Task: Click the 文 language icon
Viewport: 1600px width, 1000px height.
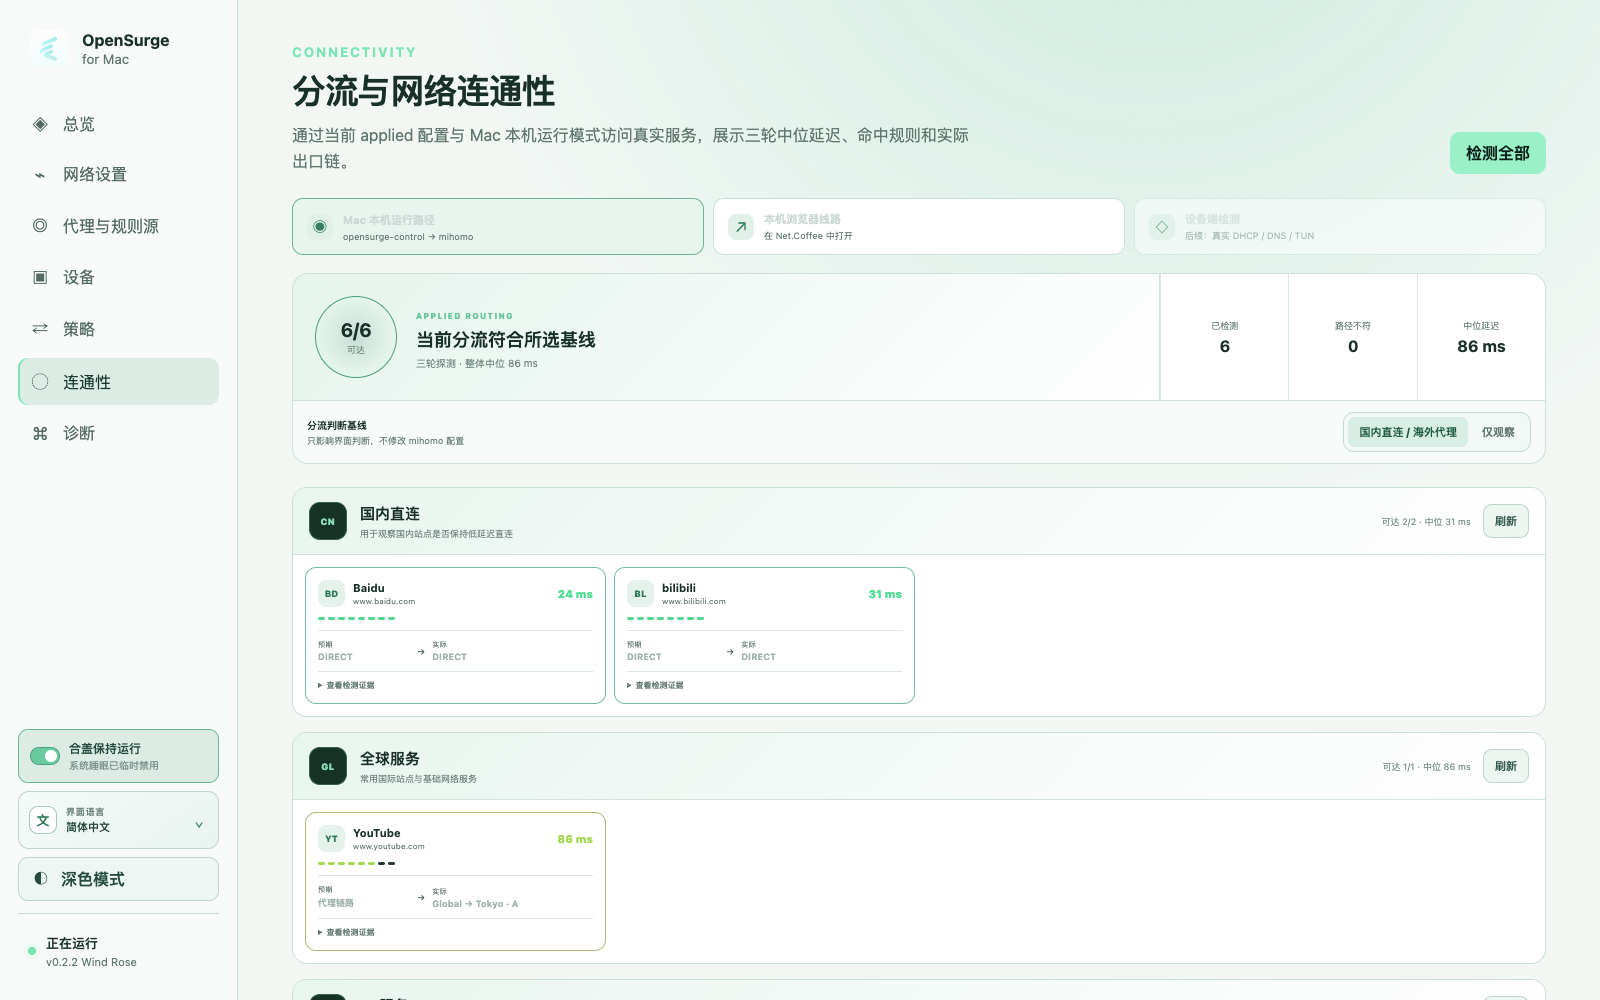Action: (x=43, y=820)
